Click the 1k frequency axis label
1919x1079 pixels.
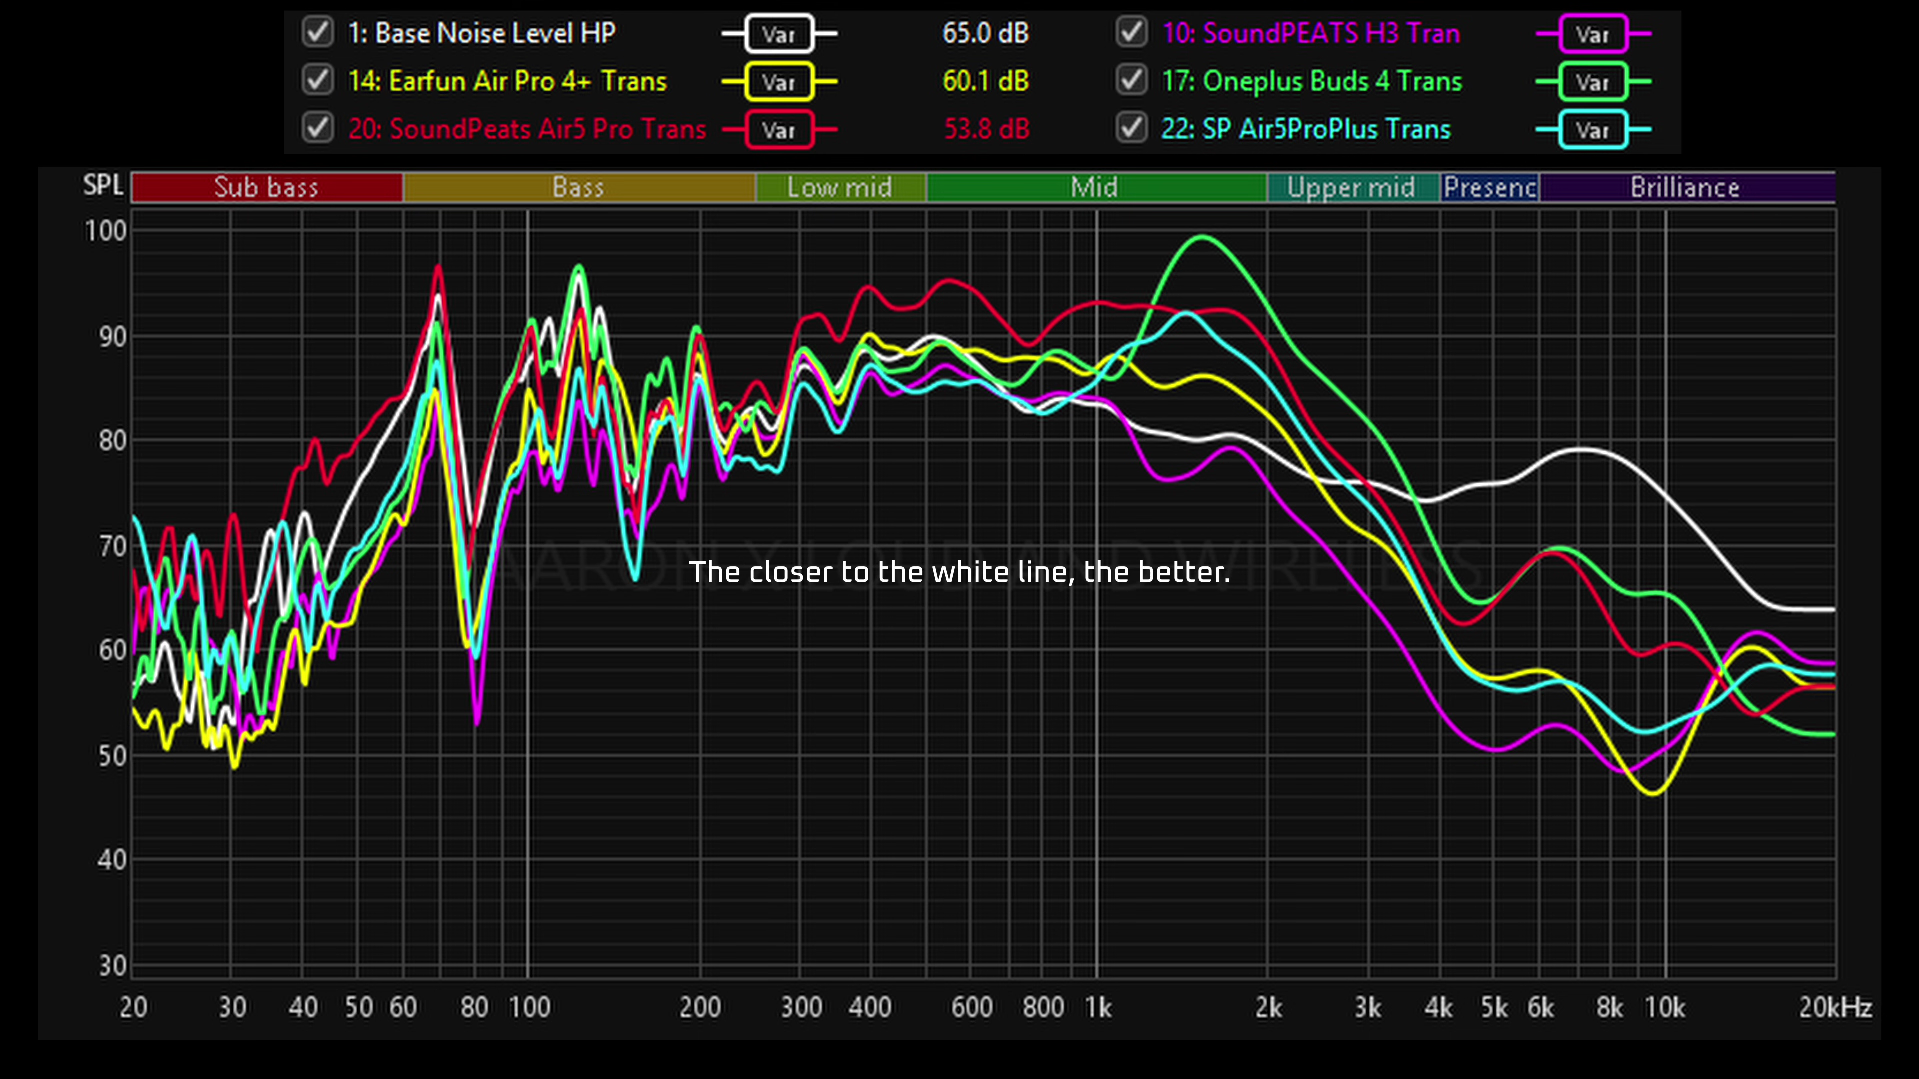pos(1098,1007)
